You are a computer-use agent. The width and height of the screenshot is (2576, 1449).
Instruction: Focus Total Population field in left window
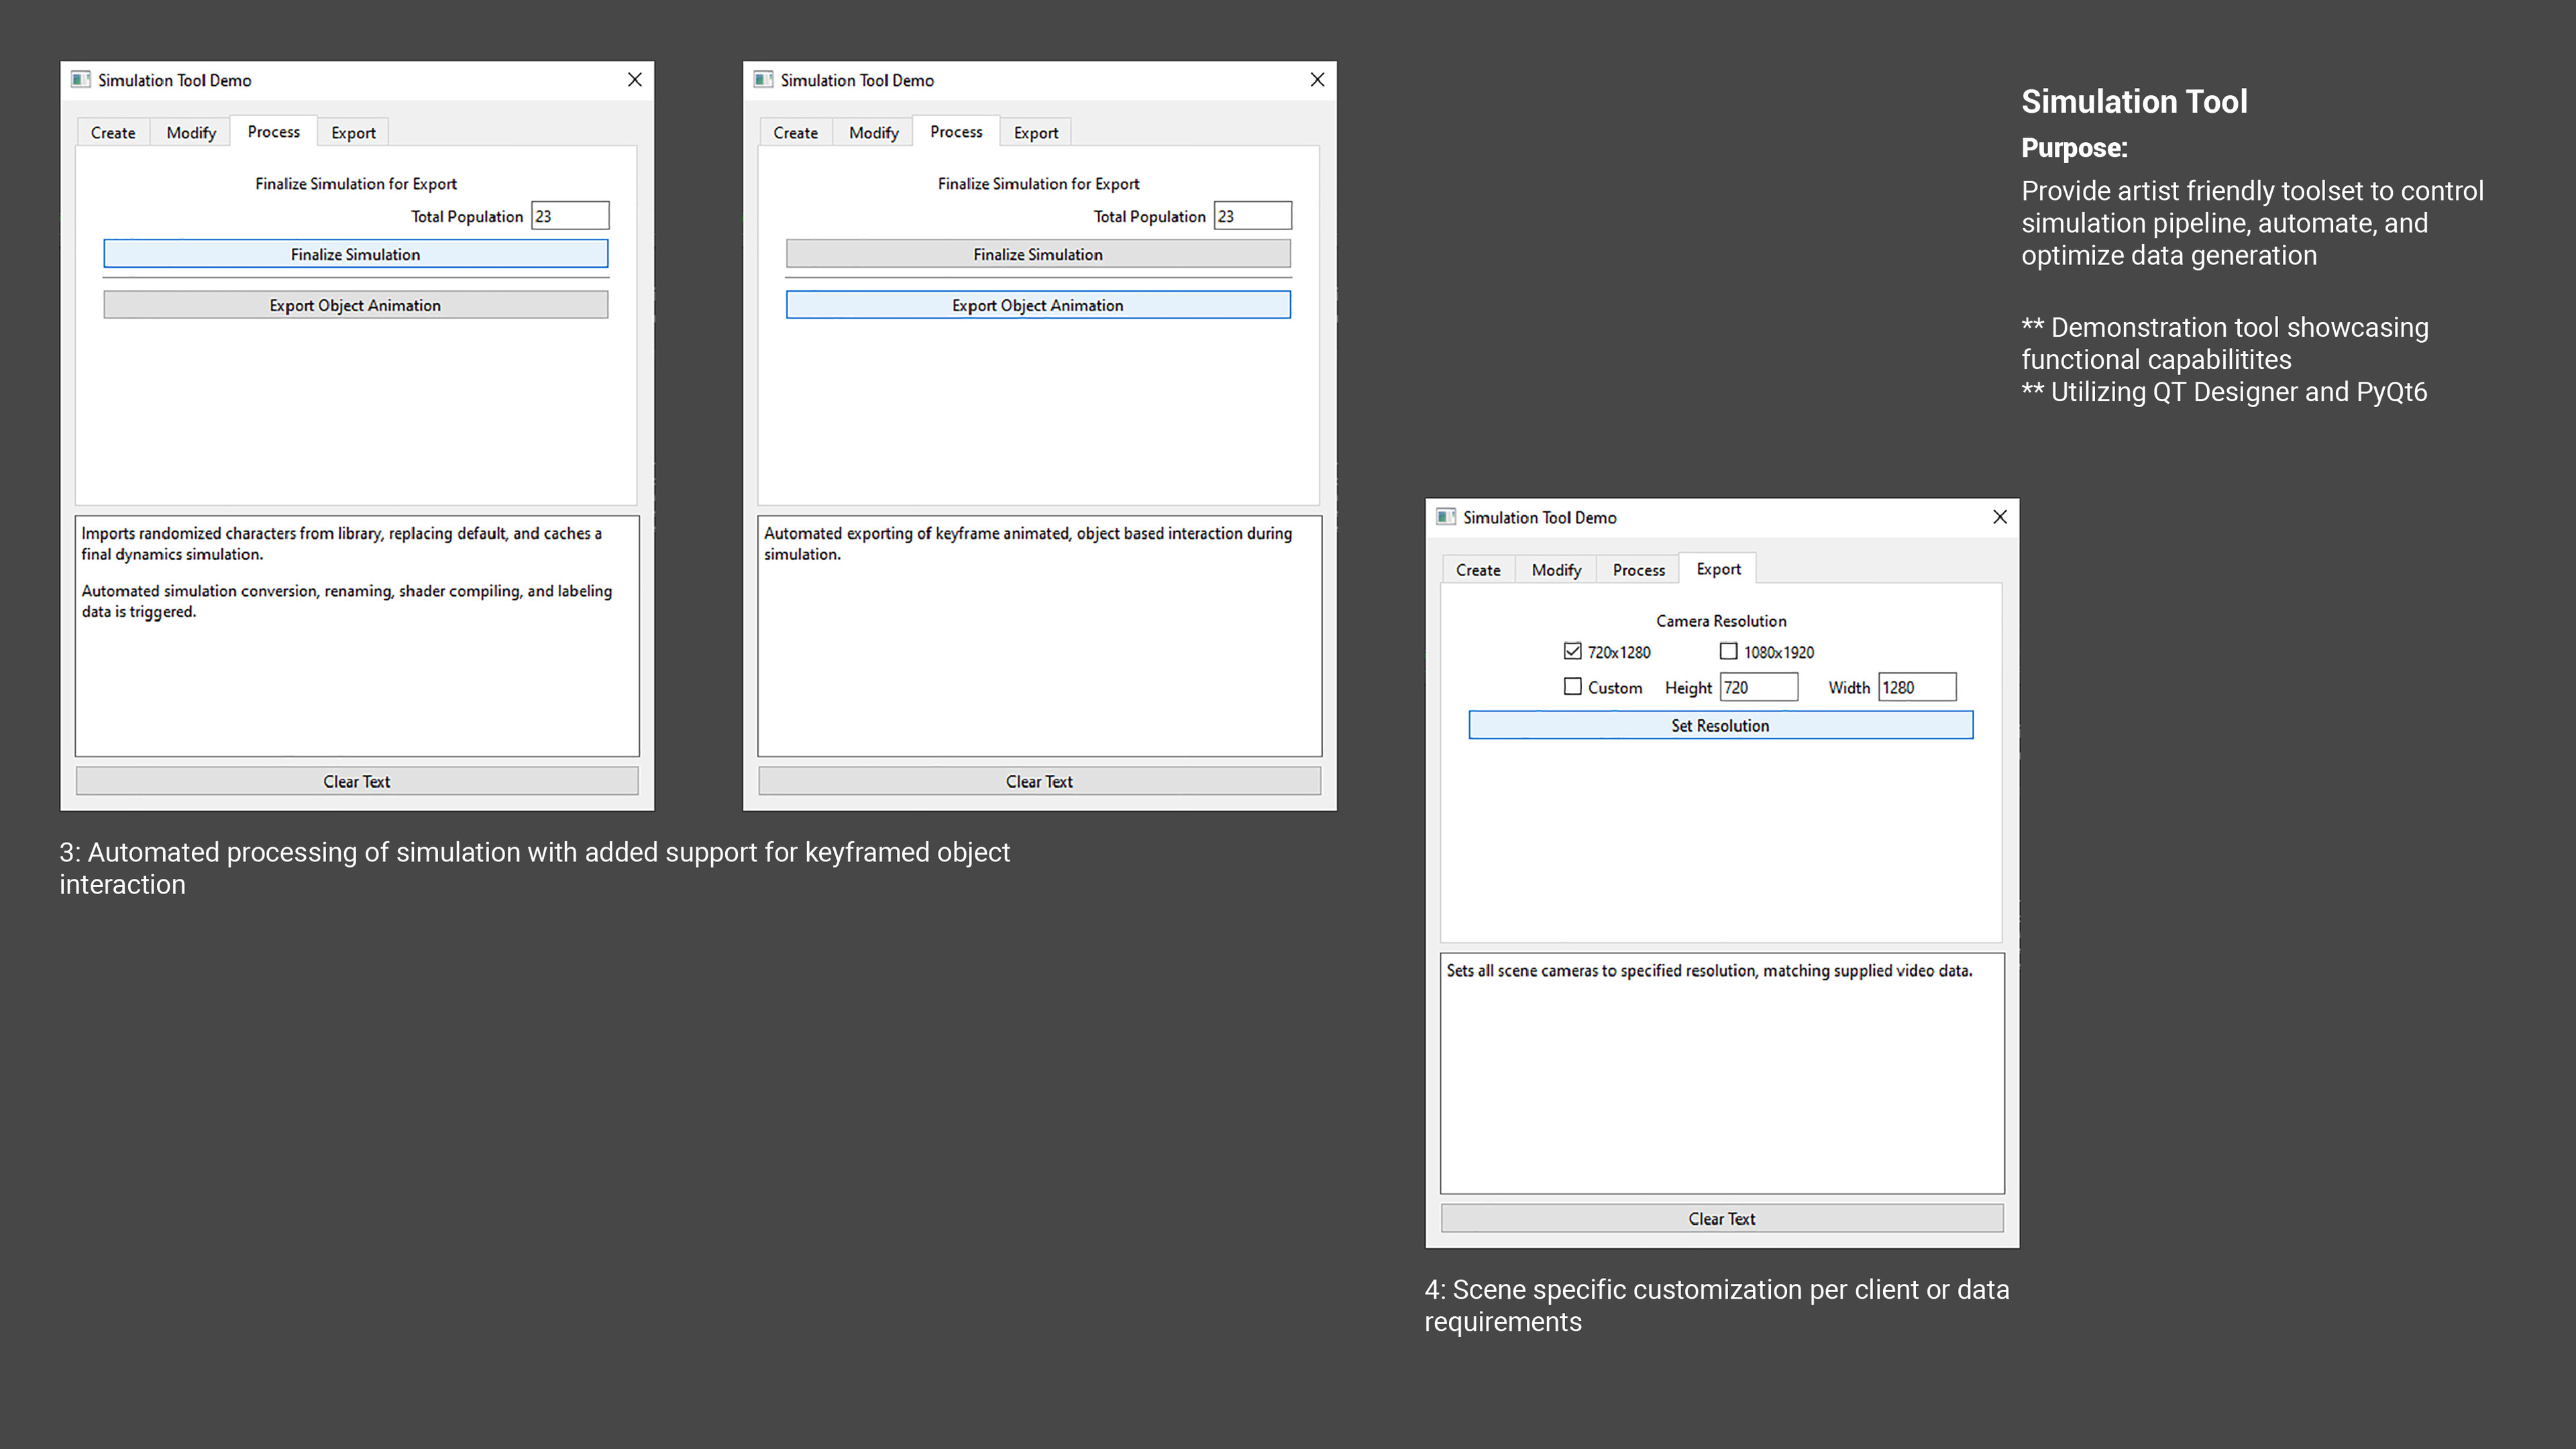pyautogui.click(x=570, y=215)
